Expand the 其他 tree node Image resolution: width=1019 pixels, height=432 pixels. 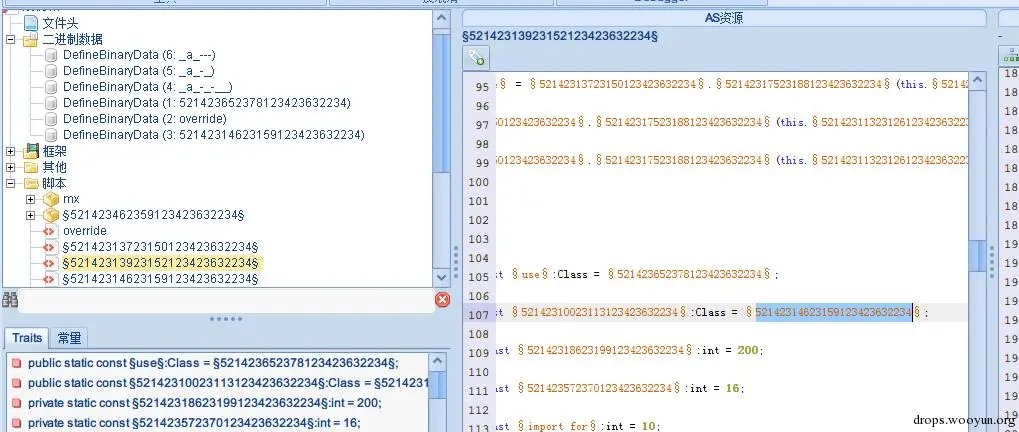(x=10, y=168)
